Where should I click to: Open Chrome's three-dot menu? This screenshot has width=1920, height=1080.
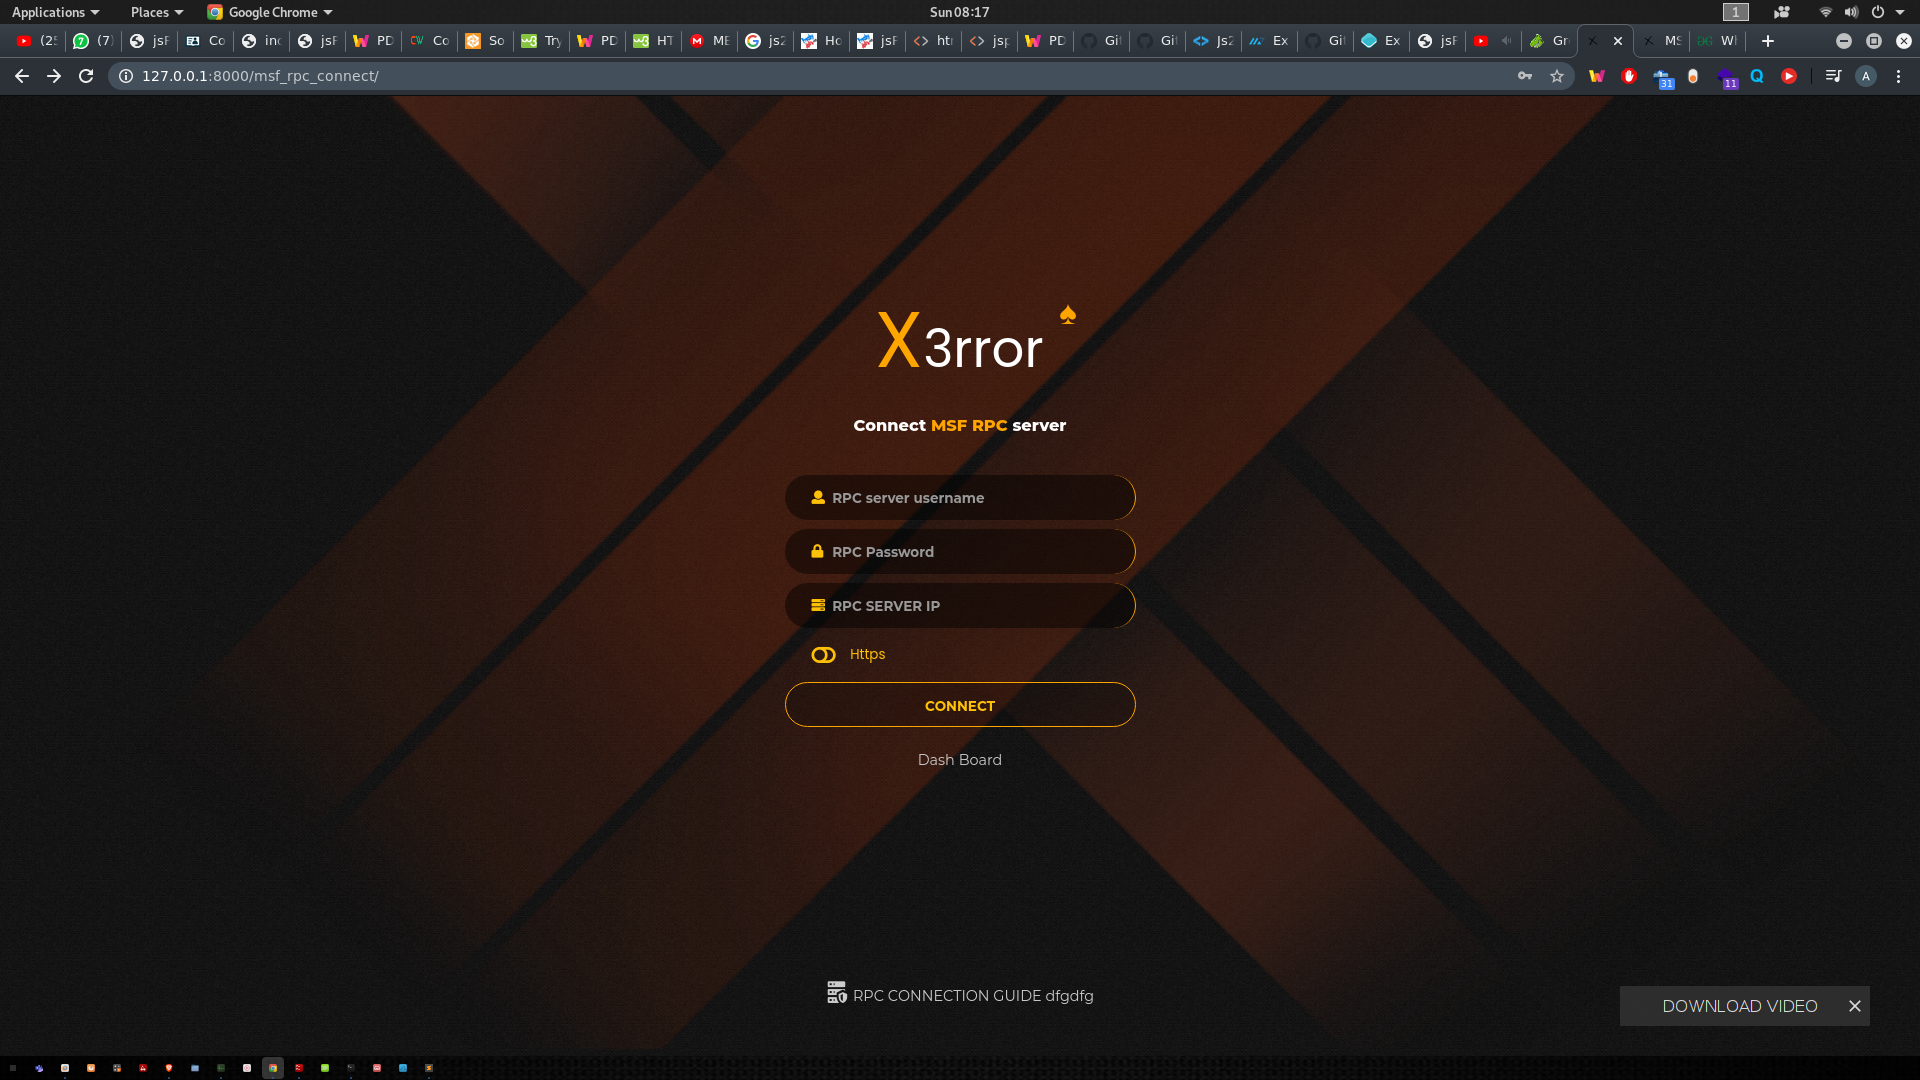click(x=1898, y=76)
